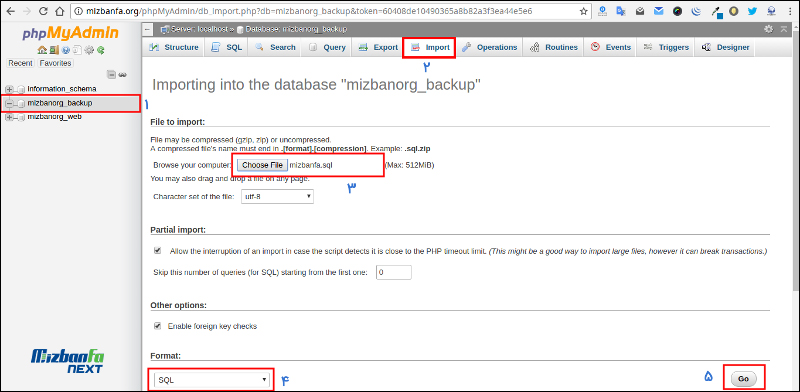Click the jQuery swirl extension icon
800x392 pixels.
point(696,11)
